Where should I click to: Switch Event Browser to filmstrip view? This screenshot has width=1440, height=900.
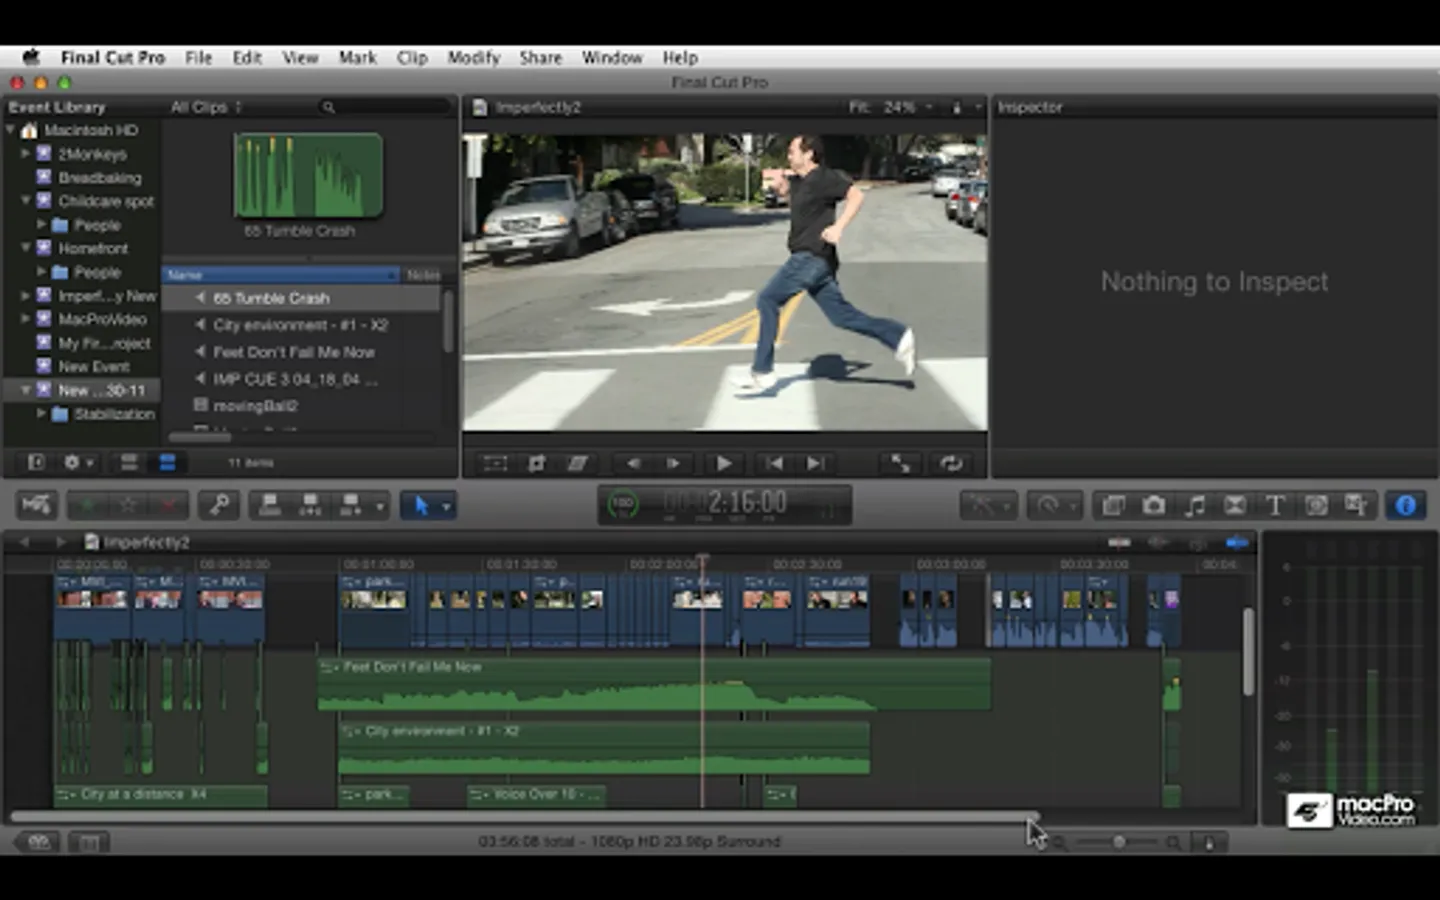pyautogui.click(x=129, y=462)
